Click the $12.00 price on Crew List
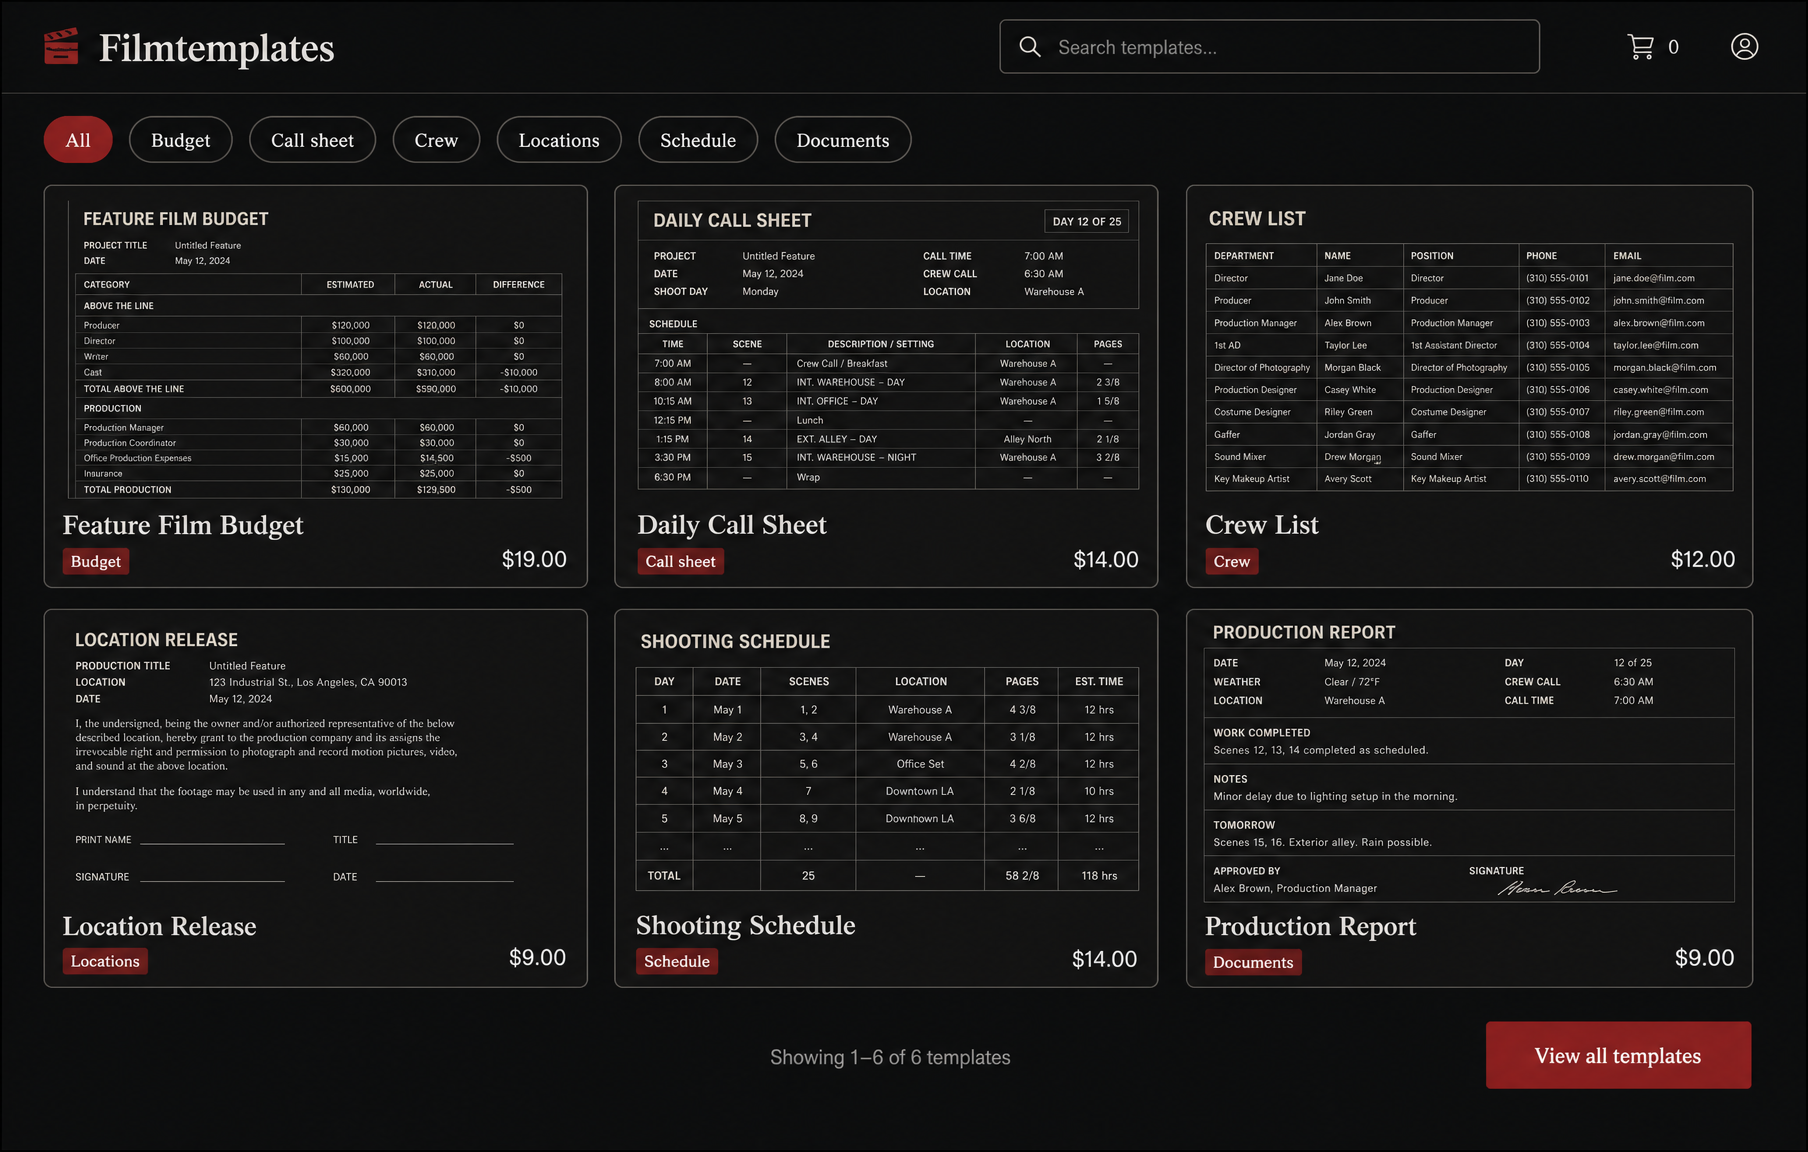Screen dimensions: 1808x1152 (x=1703, y=559)
